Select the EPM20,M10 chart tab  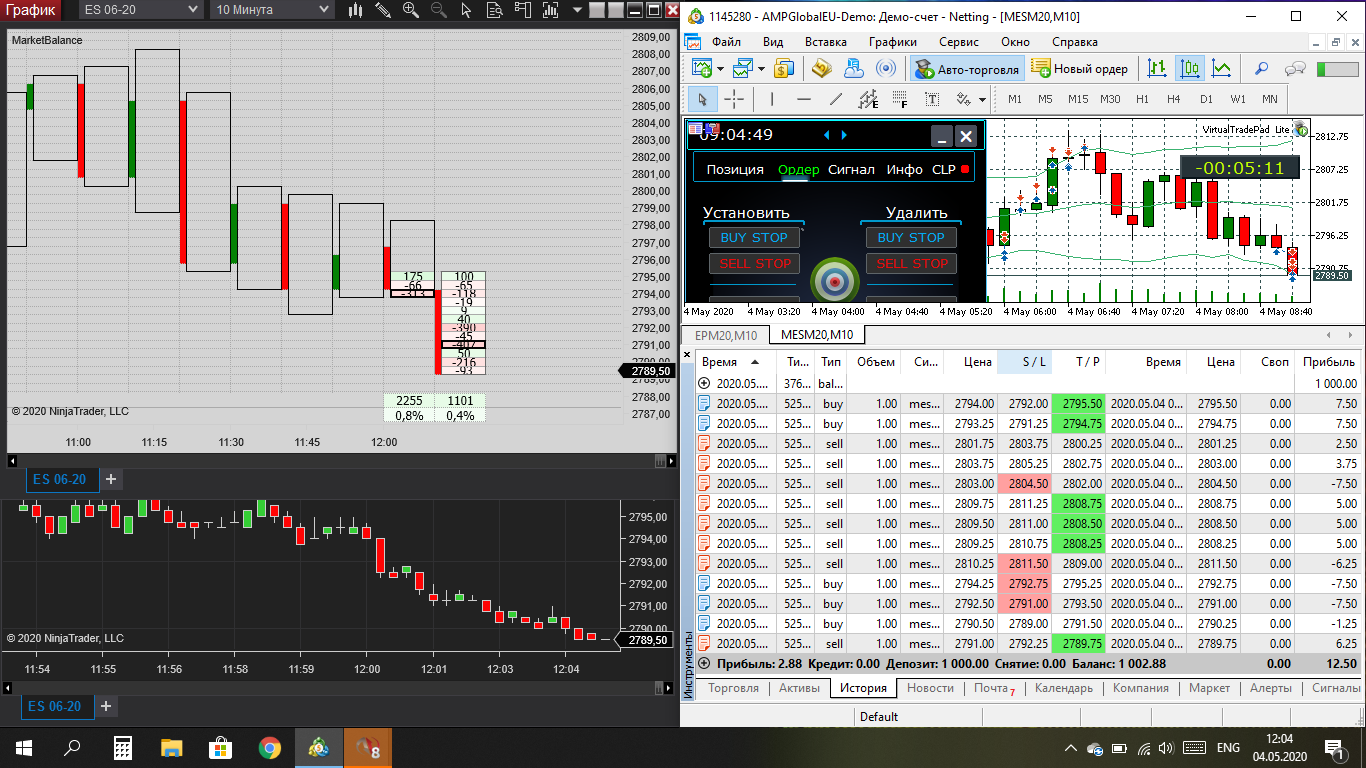(726, 335)
